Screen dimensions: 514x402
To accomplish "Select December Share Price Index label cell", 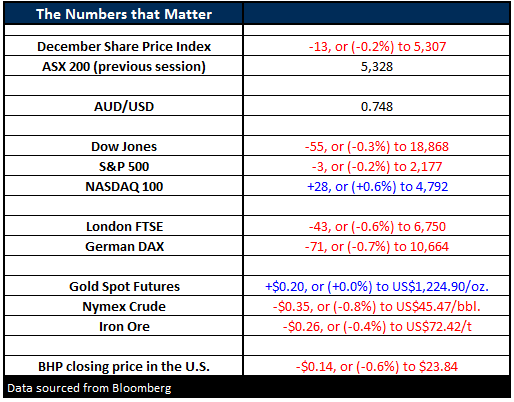I will click(124, 46).
